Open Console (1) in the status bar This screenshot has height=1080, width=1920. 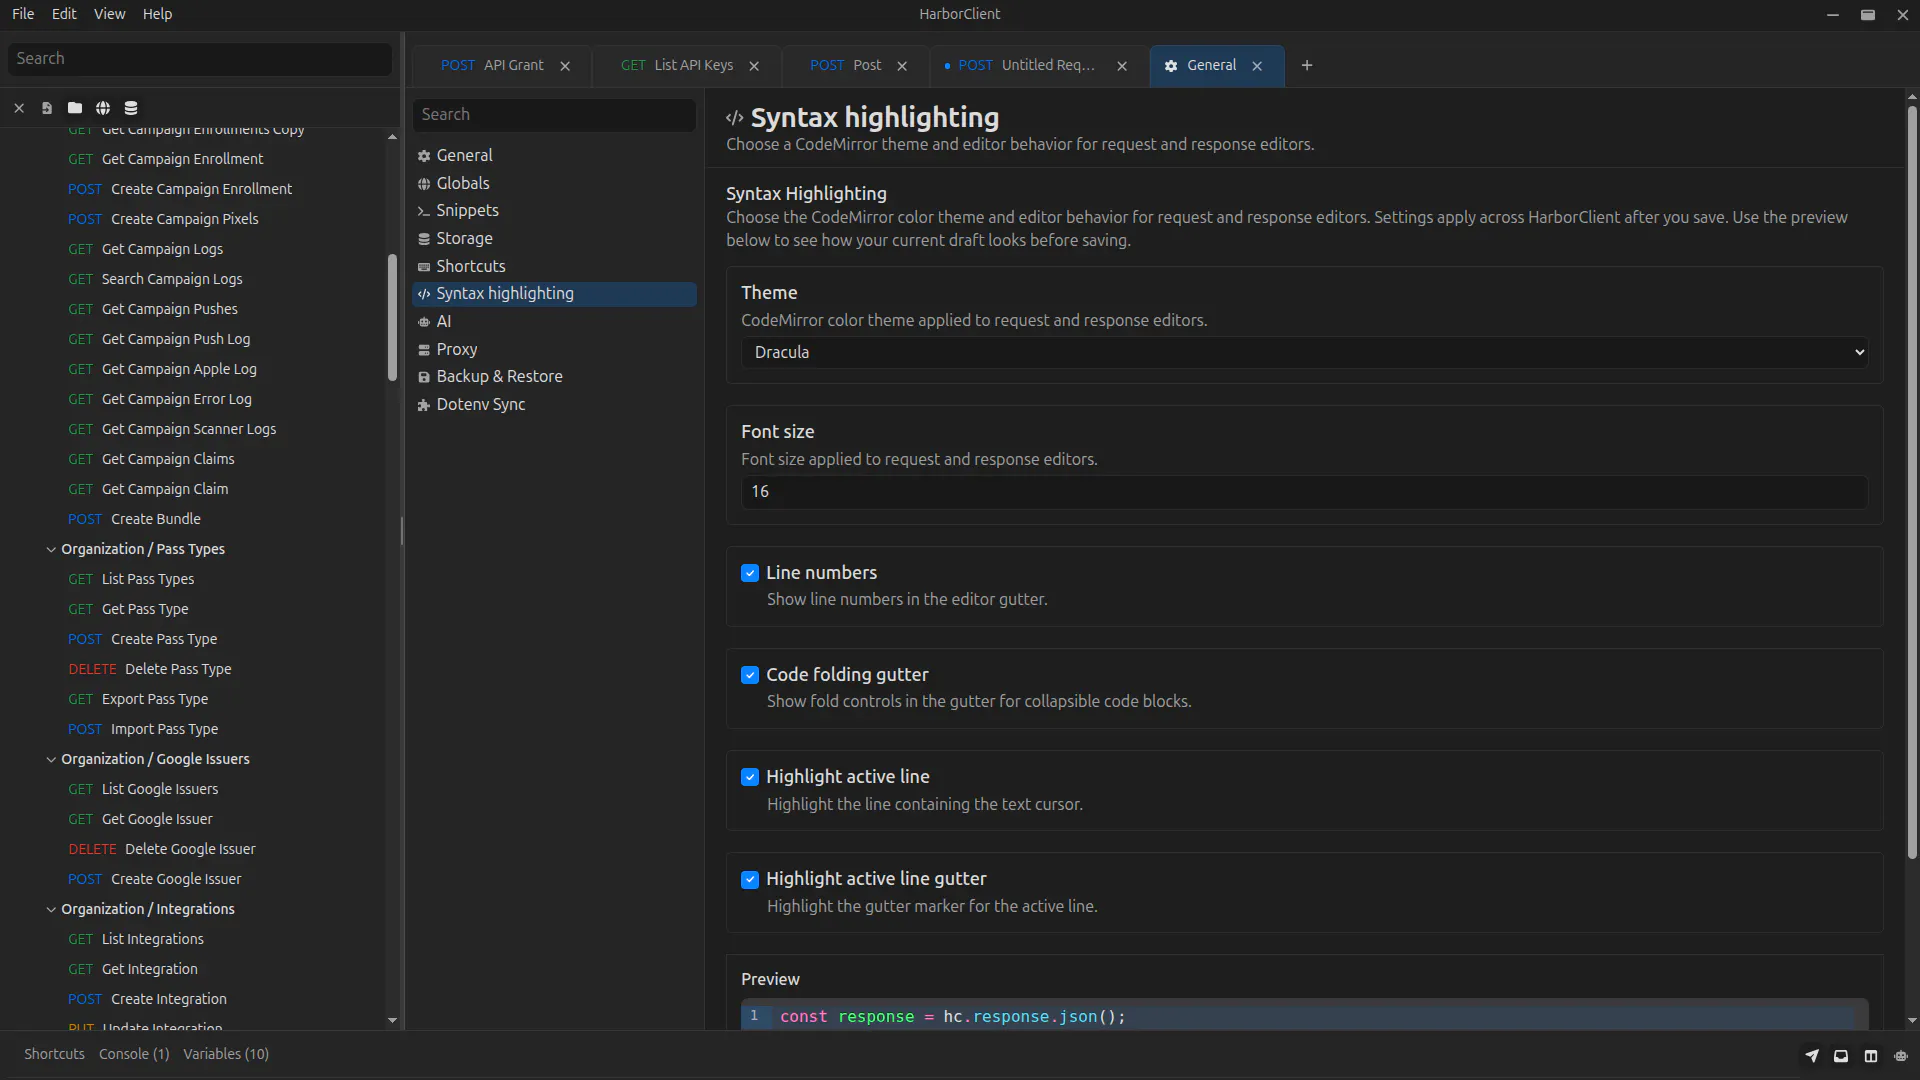click(x=134, y=1054)
